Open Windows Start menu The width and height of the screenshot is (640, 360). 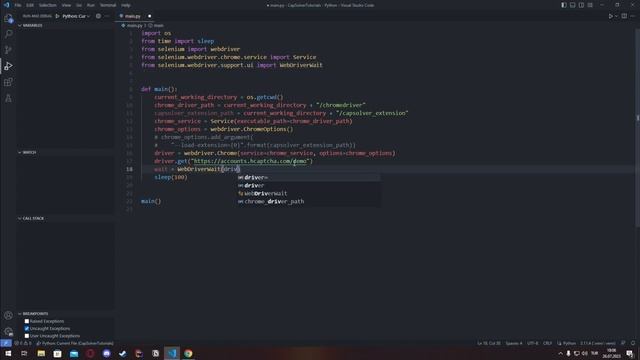(x=8, y=353)
